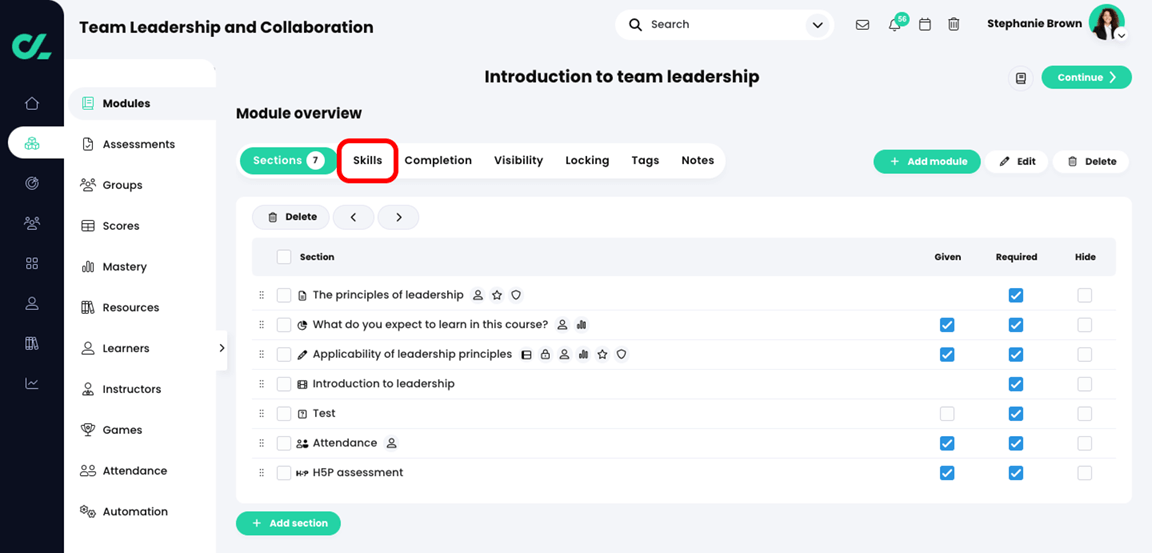Open the H5P assessment section
The image size is (1152, 553).
(358, 473)
